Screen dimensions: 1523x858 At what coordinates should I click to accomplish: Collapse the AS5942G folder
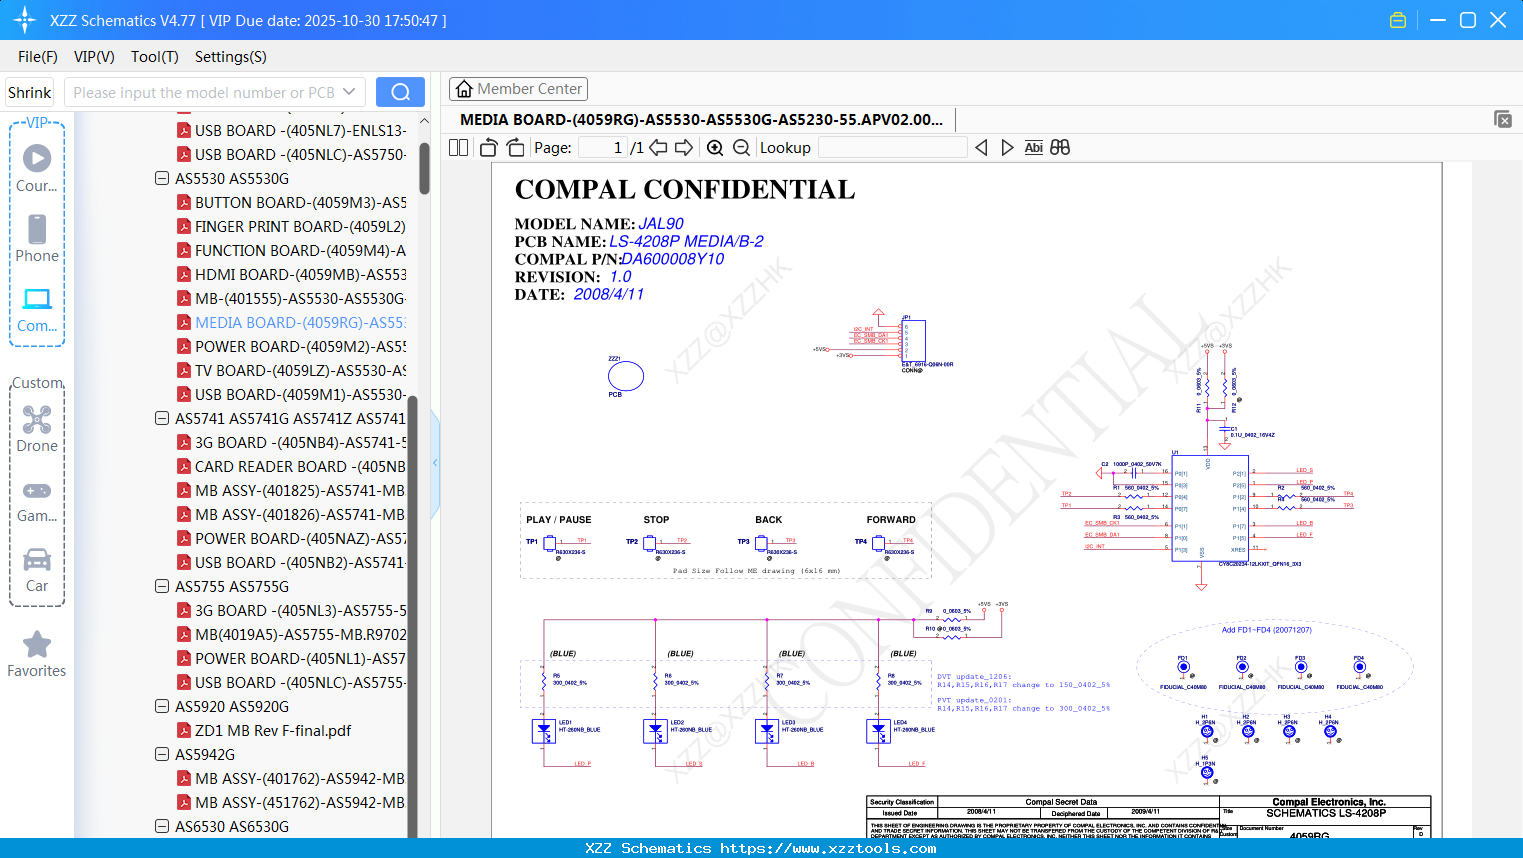pos(162,754)
